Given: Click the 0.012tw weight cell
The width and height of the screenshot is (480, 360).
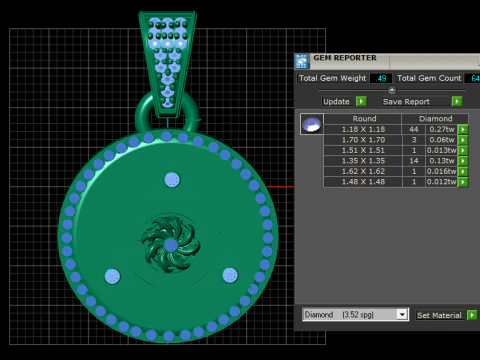Looking at the screenshot, I should pyautogui.click(x=441, y=182).
